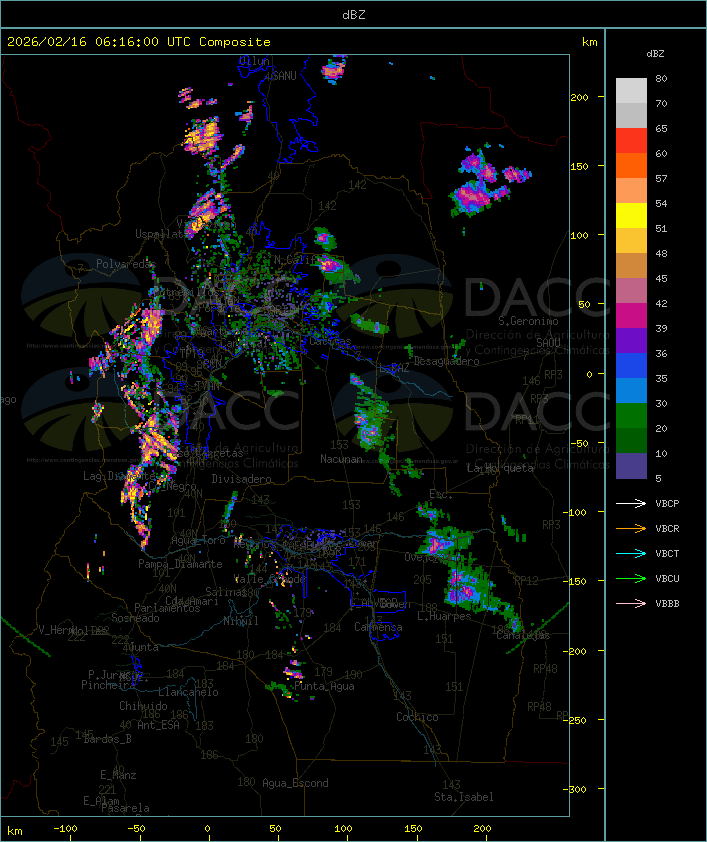This screenshot has height=842, width=707.
Task: Click the Sta.Isabel place label
Action: pyautogui.click(x=464, y=797)
